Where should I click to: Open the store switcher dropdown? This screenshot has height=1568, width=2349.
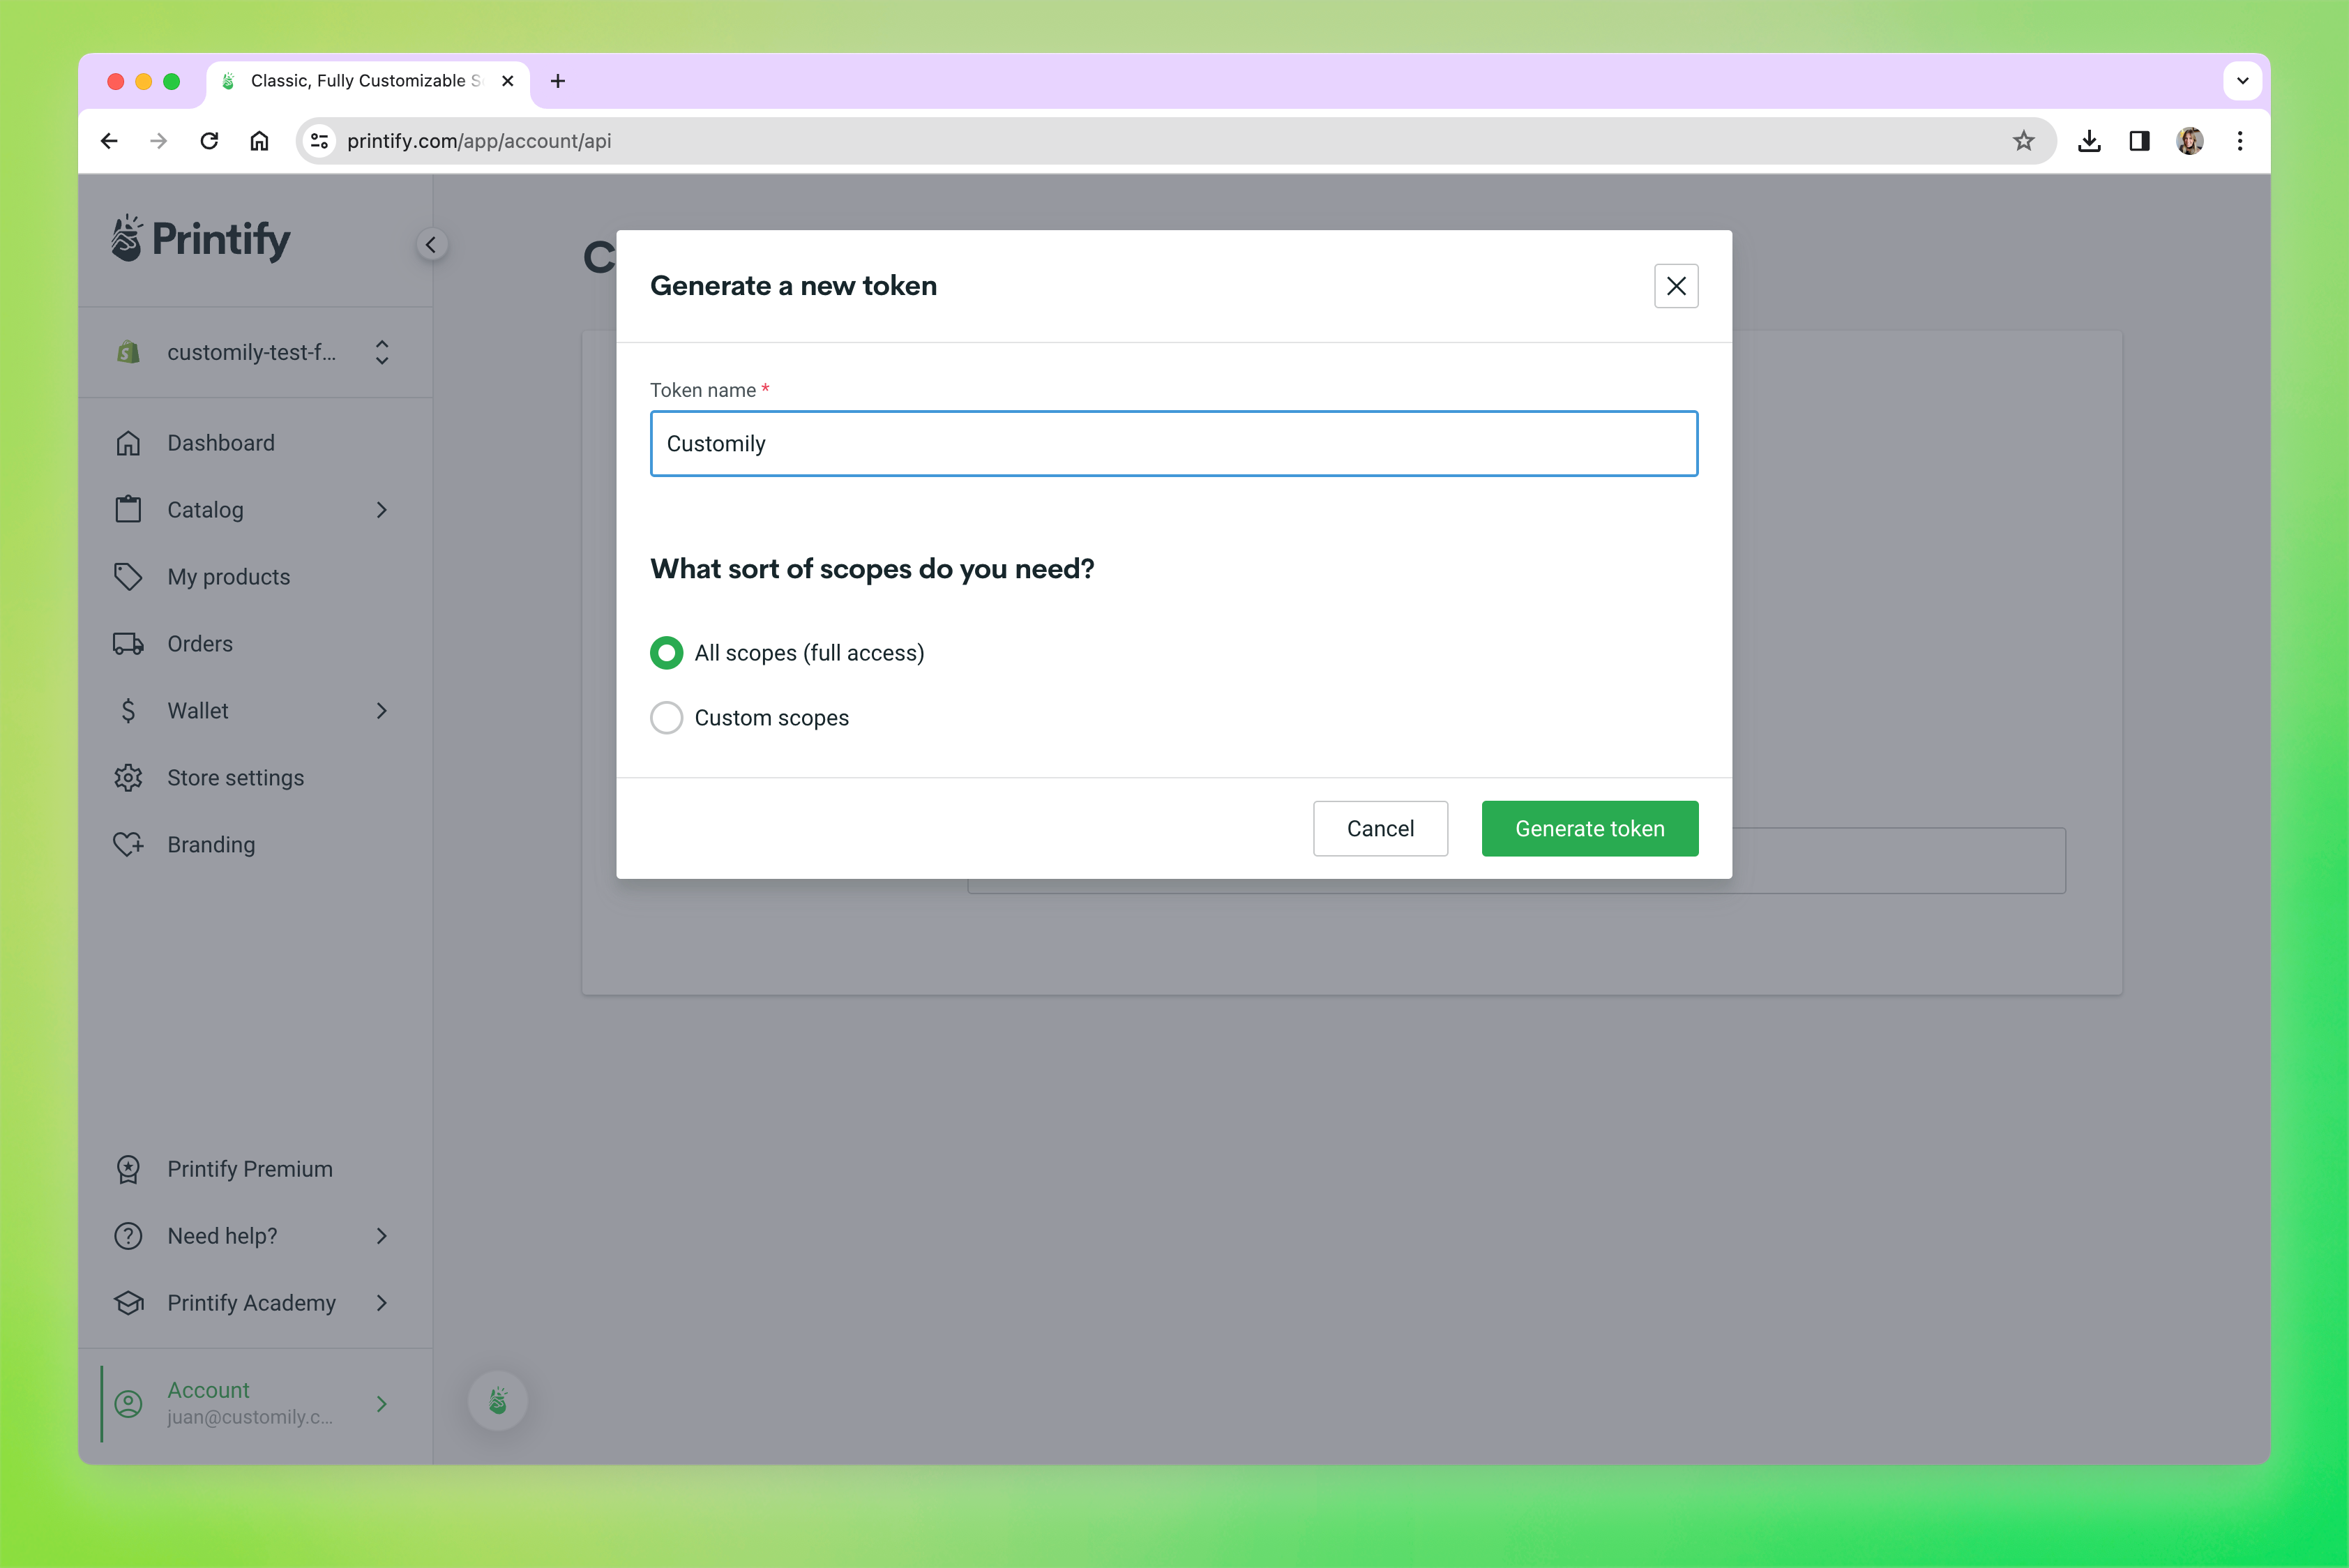point(381,352)
